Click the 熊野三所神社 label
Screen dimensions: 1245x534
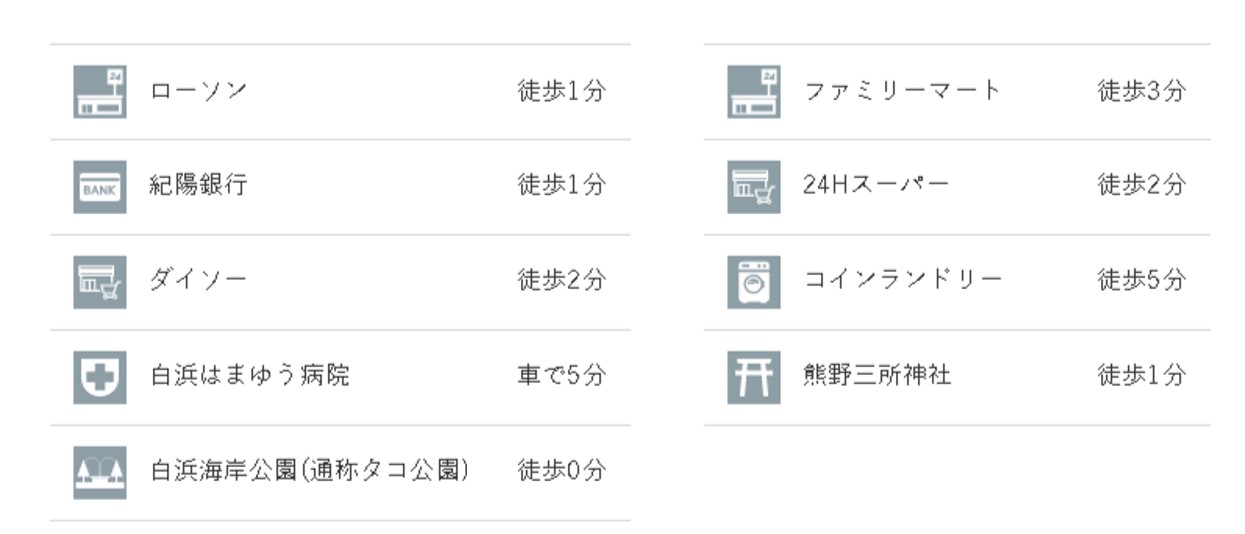[877, 376]
